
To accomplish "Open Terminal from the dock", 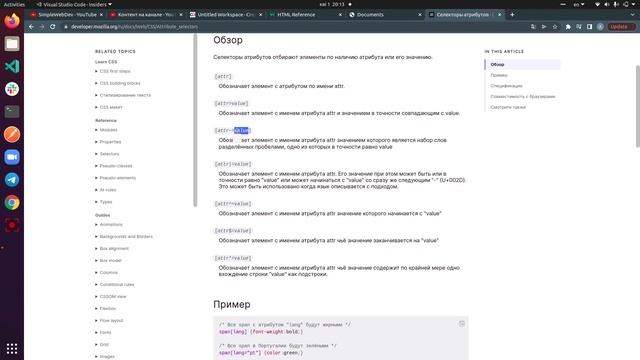I will [12, 111].
